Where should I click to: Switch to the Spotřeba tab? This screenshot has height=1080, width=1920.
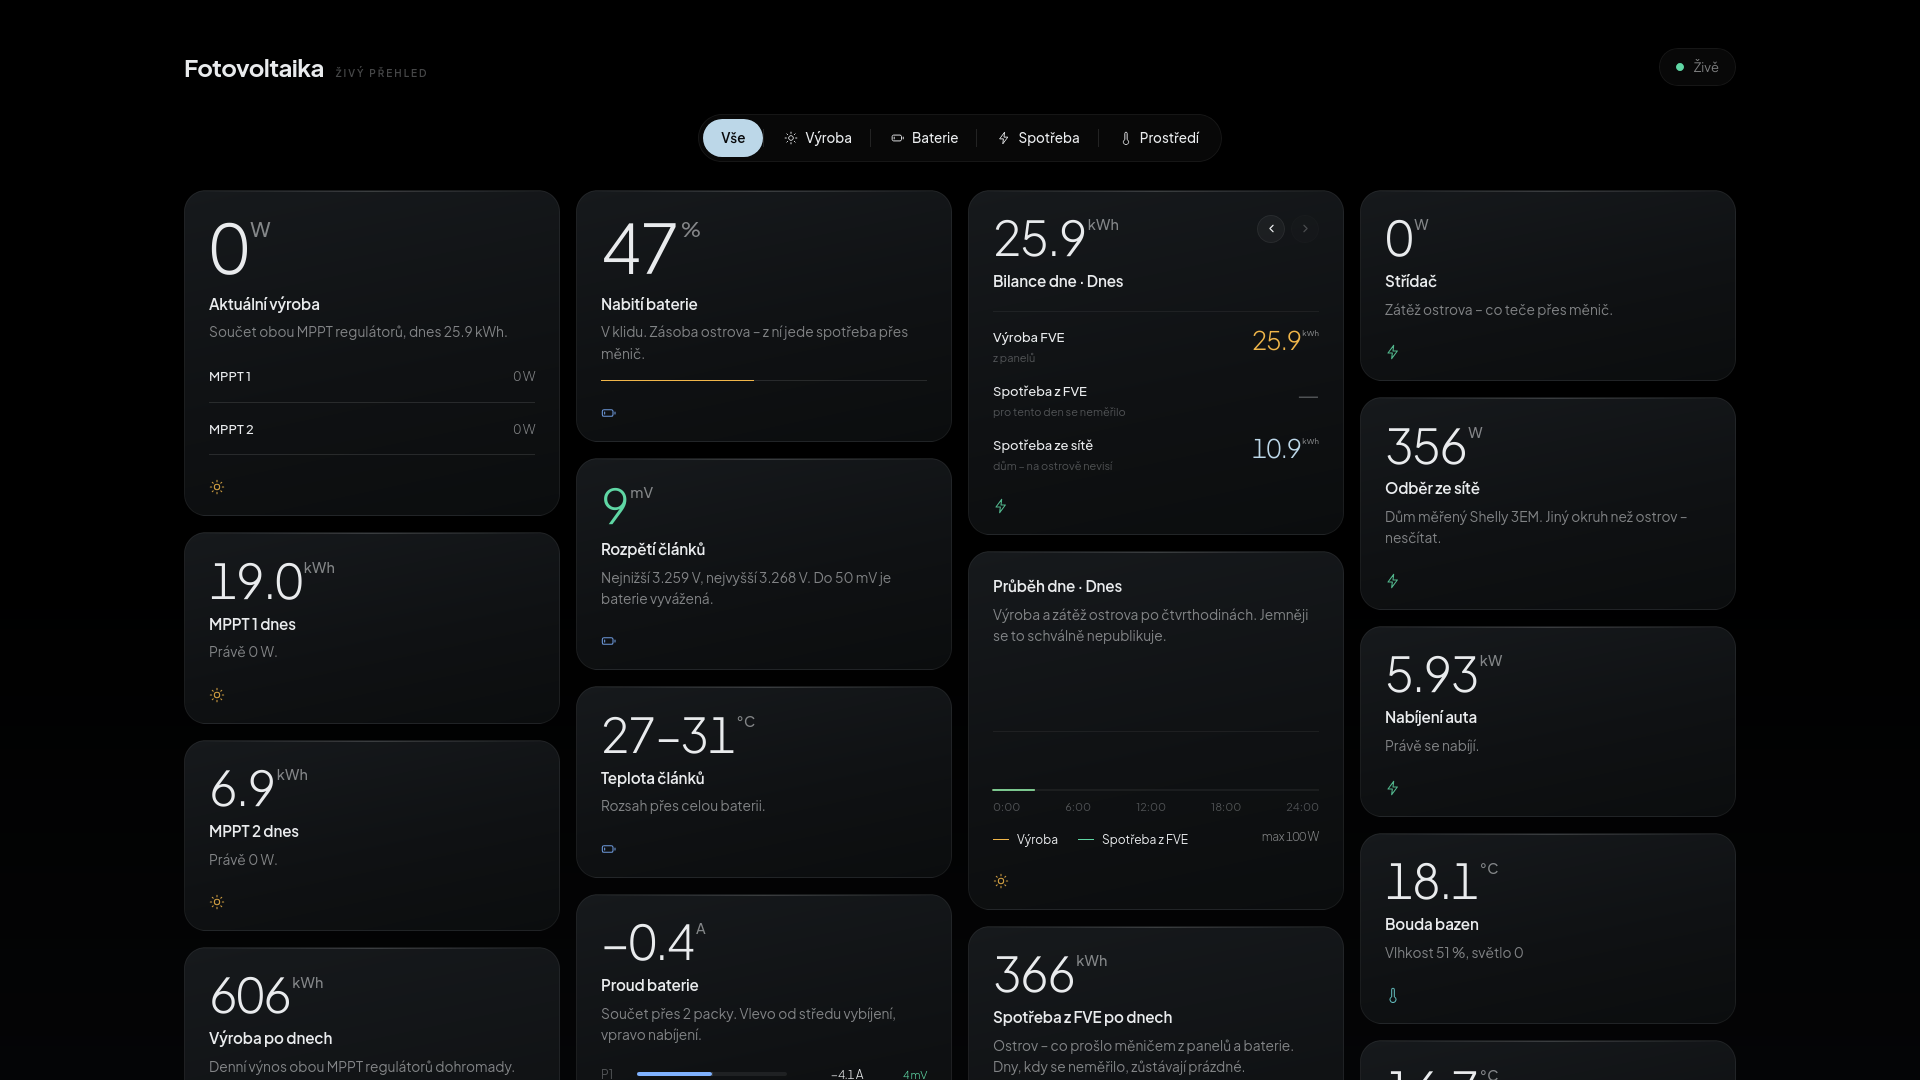point(1038,138)
